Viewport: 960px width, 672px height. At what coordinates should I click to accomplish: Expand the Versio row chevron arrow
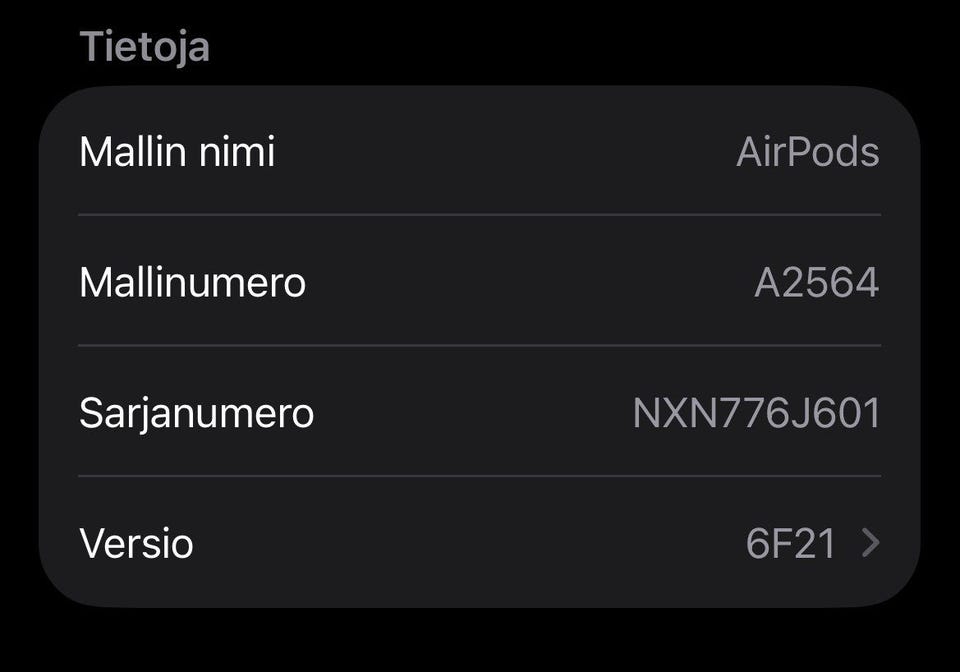[871, 543]
